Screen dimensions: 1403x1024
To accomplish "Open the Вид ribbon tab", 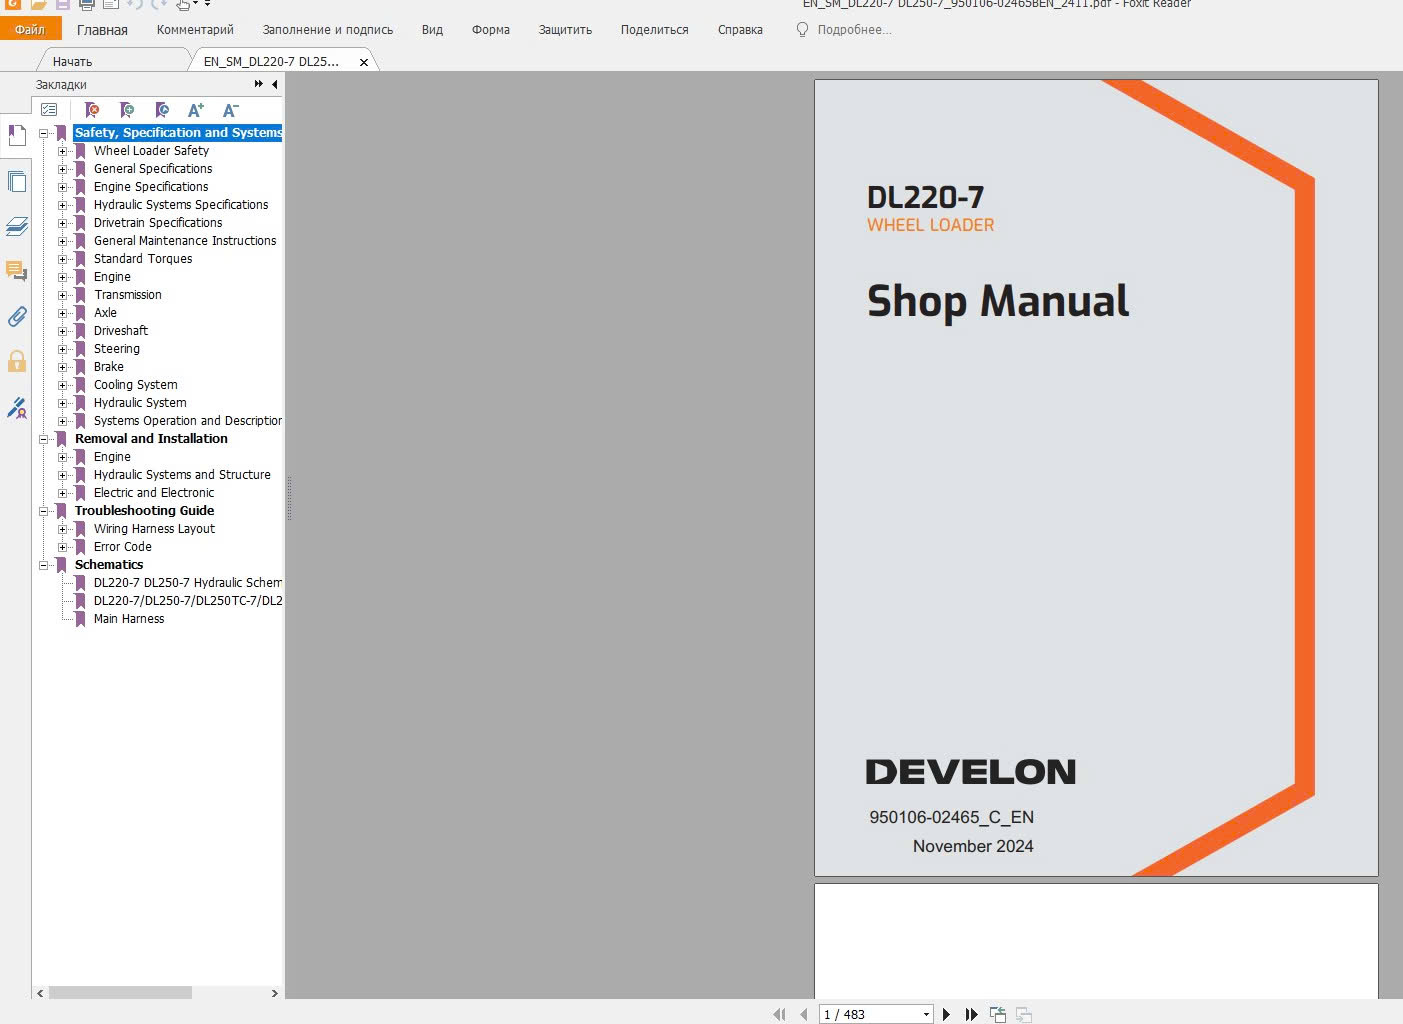I will 432,30.
